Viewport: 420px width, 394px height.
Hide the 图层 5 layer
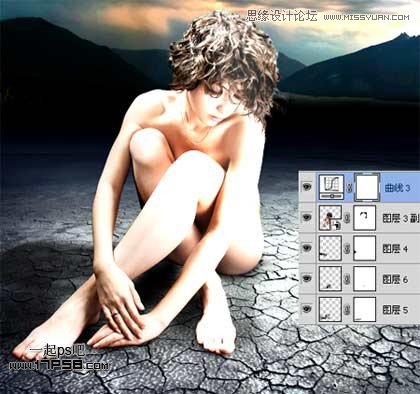tap(307, 309)
